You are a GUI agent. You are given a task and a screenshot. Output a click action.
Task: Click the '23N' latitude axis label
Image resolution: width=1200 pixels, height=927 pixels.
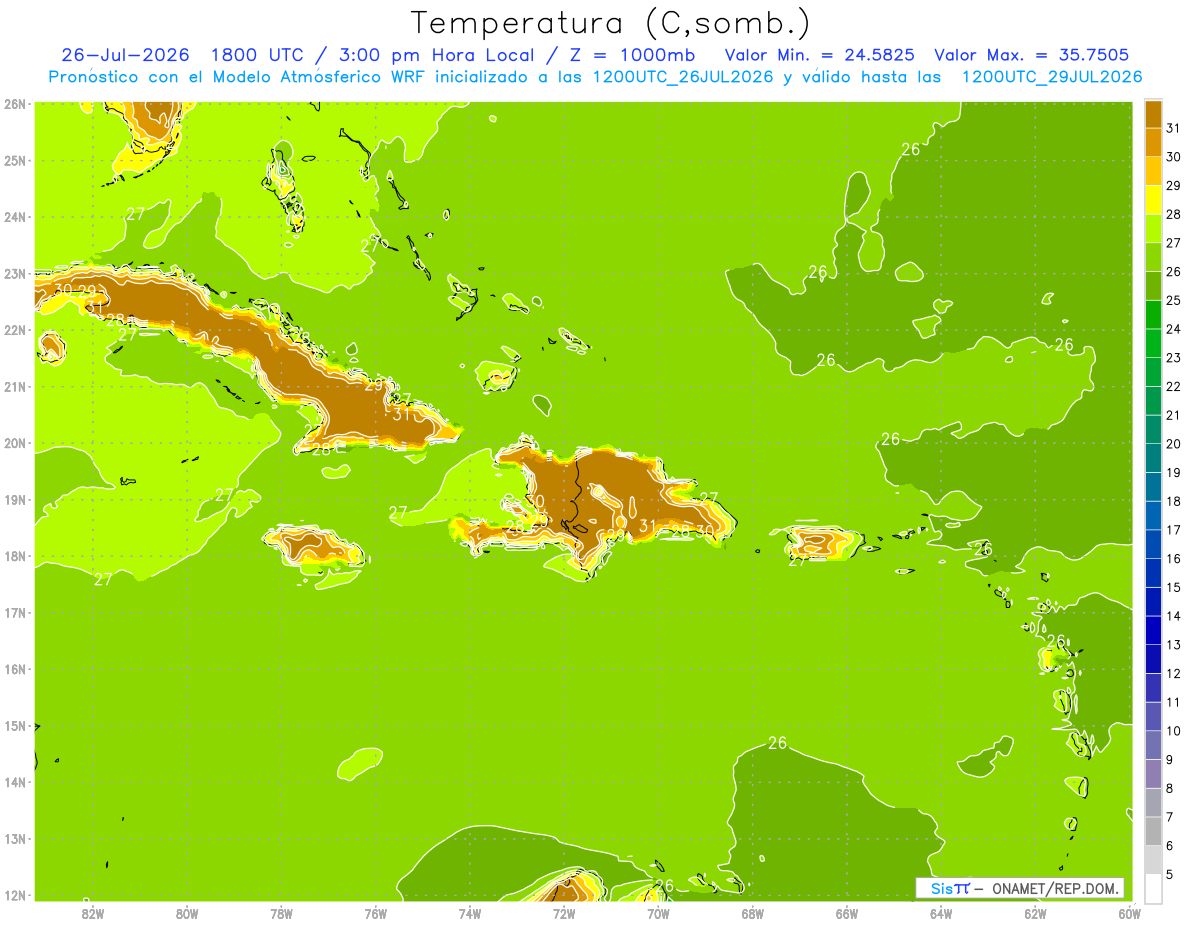coord(15,273)
